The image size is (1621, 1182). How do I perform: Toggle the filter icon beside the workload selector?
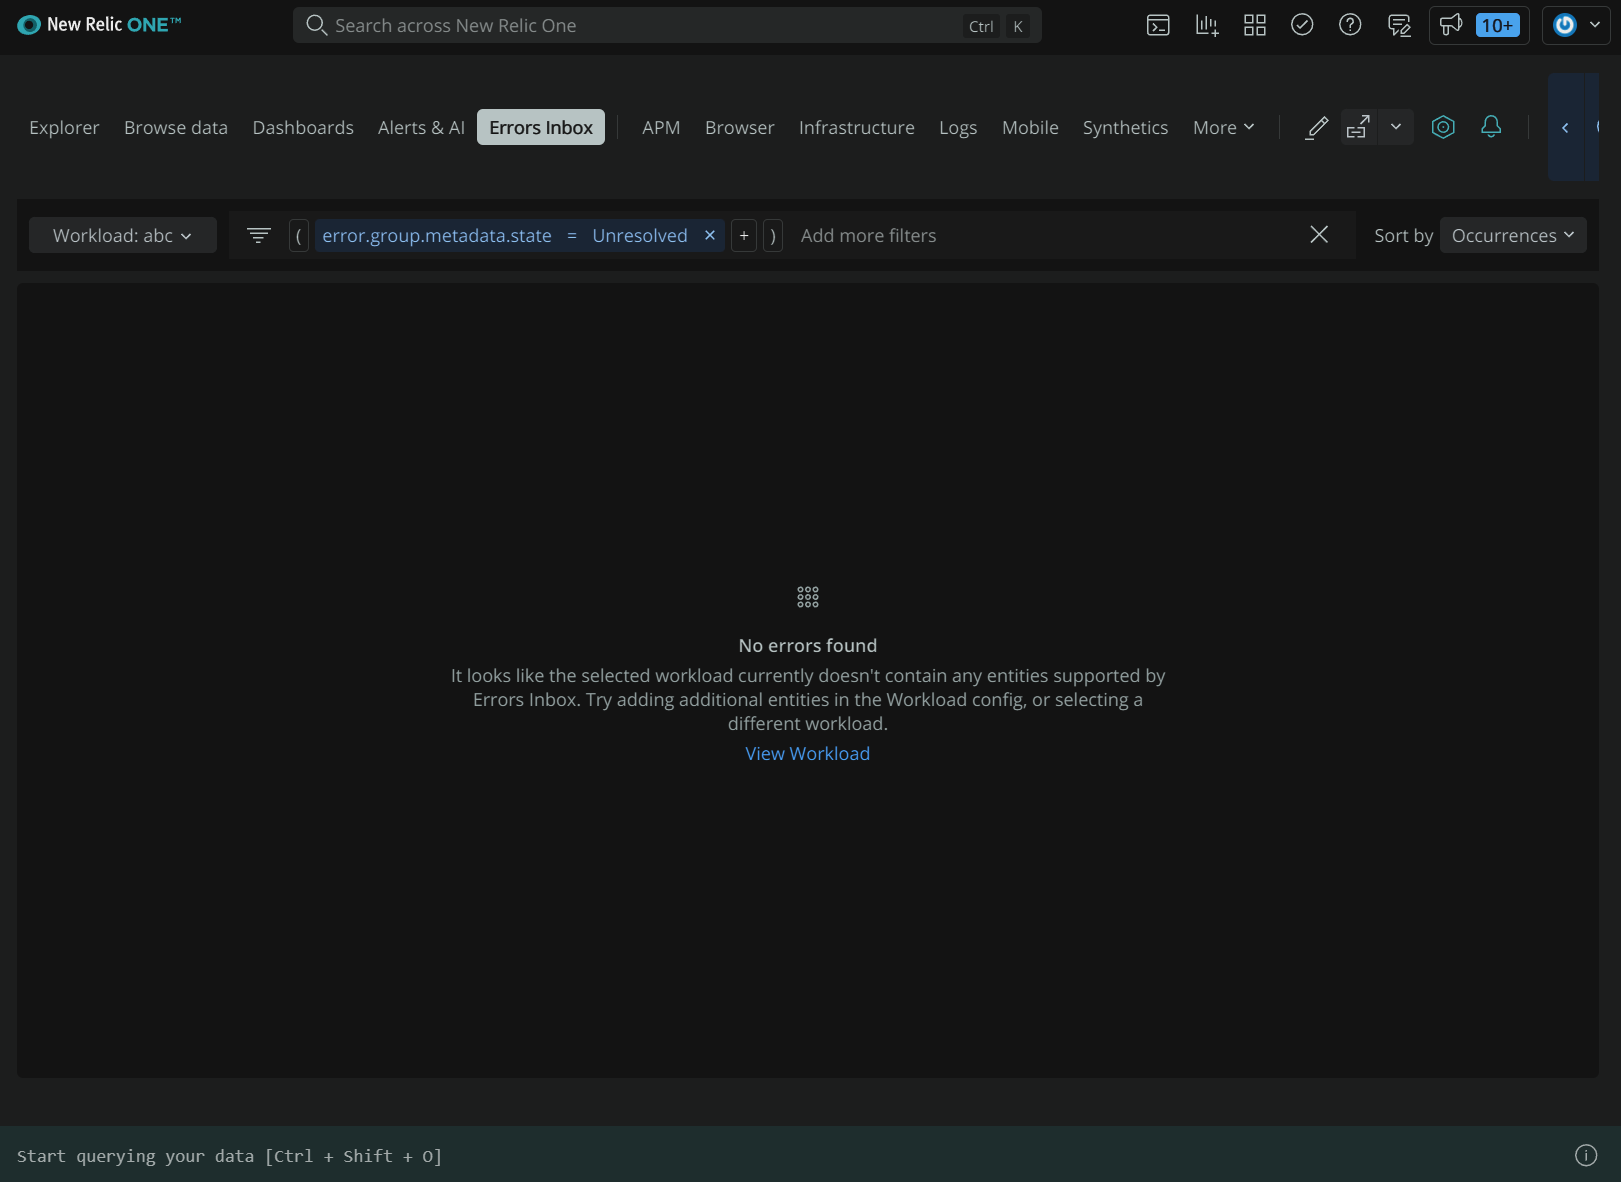click(258, 235)
